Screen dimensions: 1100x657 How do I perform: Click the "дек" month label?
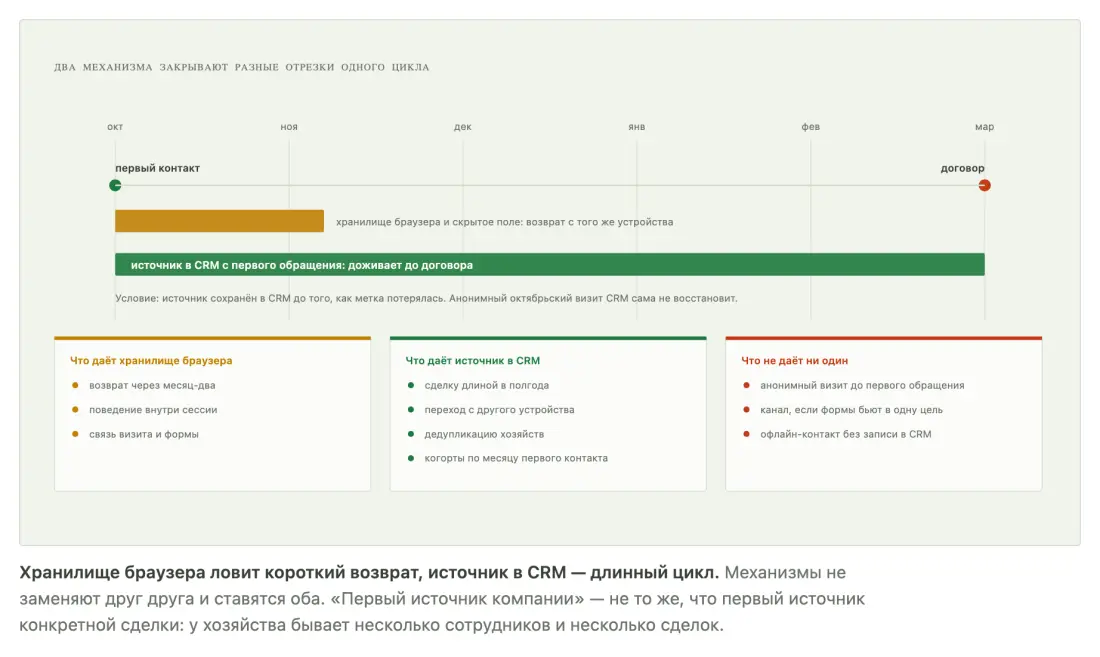[x=462, y=127]
